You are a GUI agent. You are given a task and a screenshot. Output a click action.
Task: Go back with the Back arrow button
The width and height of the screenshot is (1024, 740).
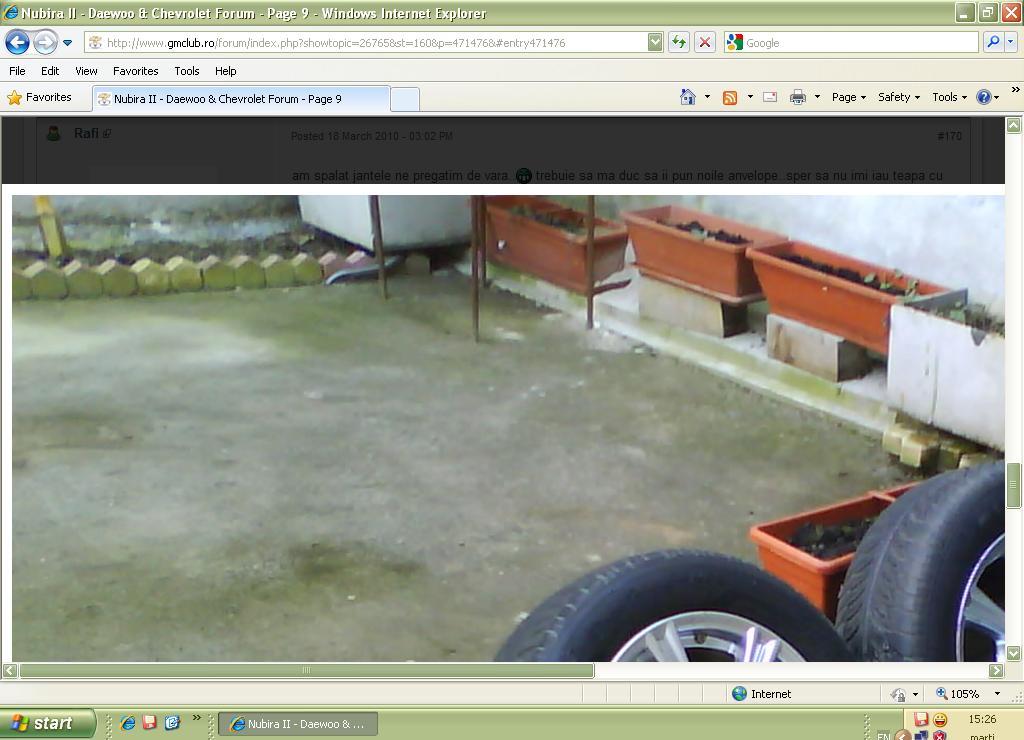coord(18,42)
